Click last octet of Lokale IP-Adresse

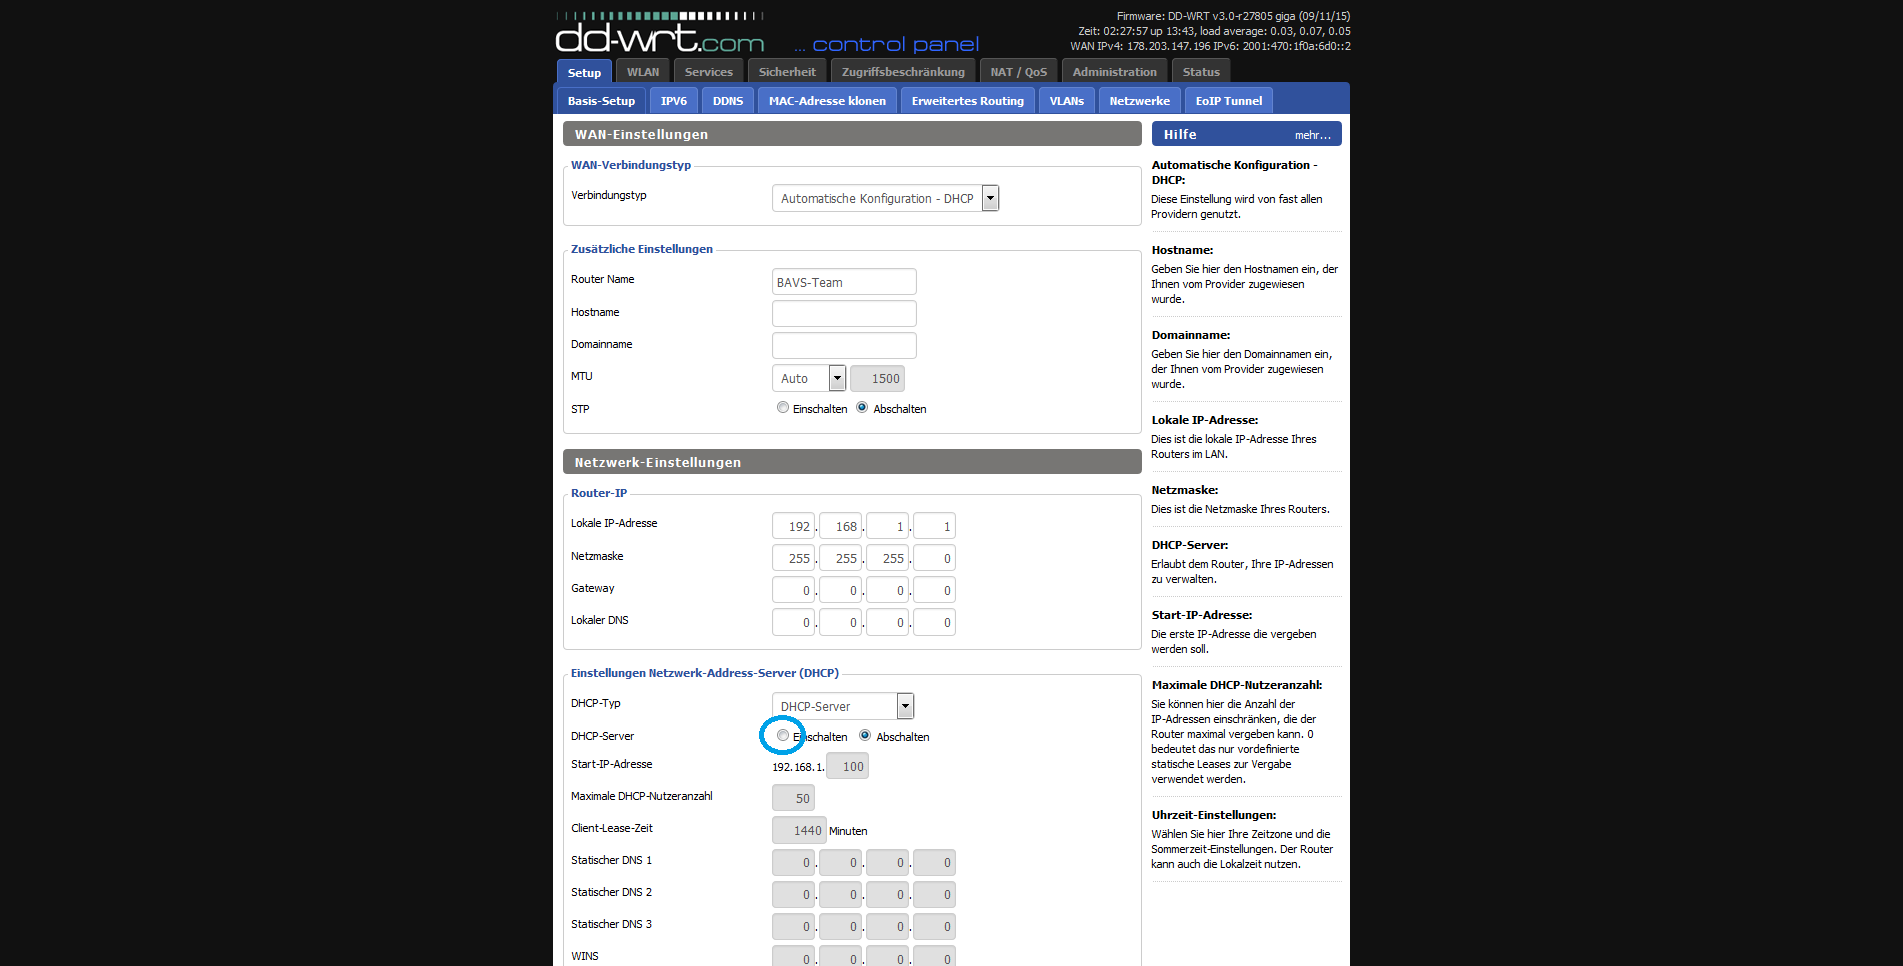click(x=935, y=526)
